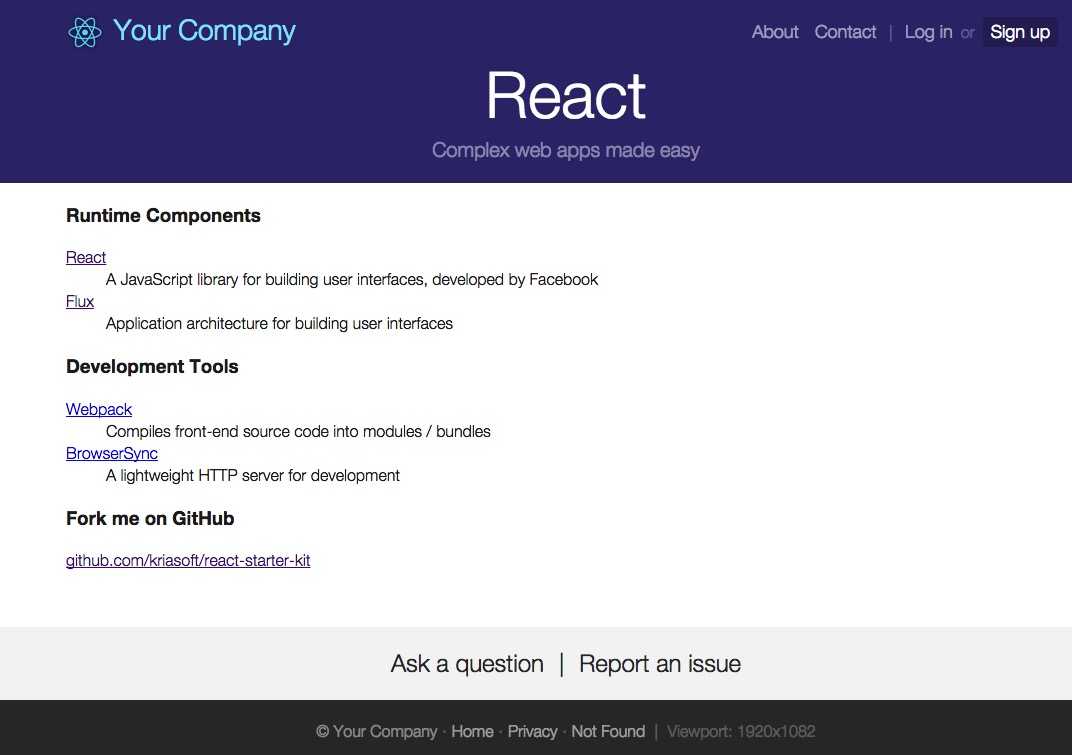Click the Not Found footer link

pyautogui.click(x=608, y=732)
